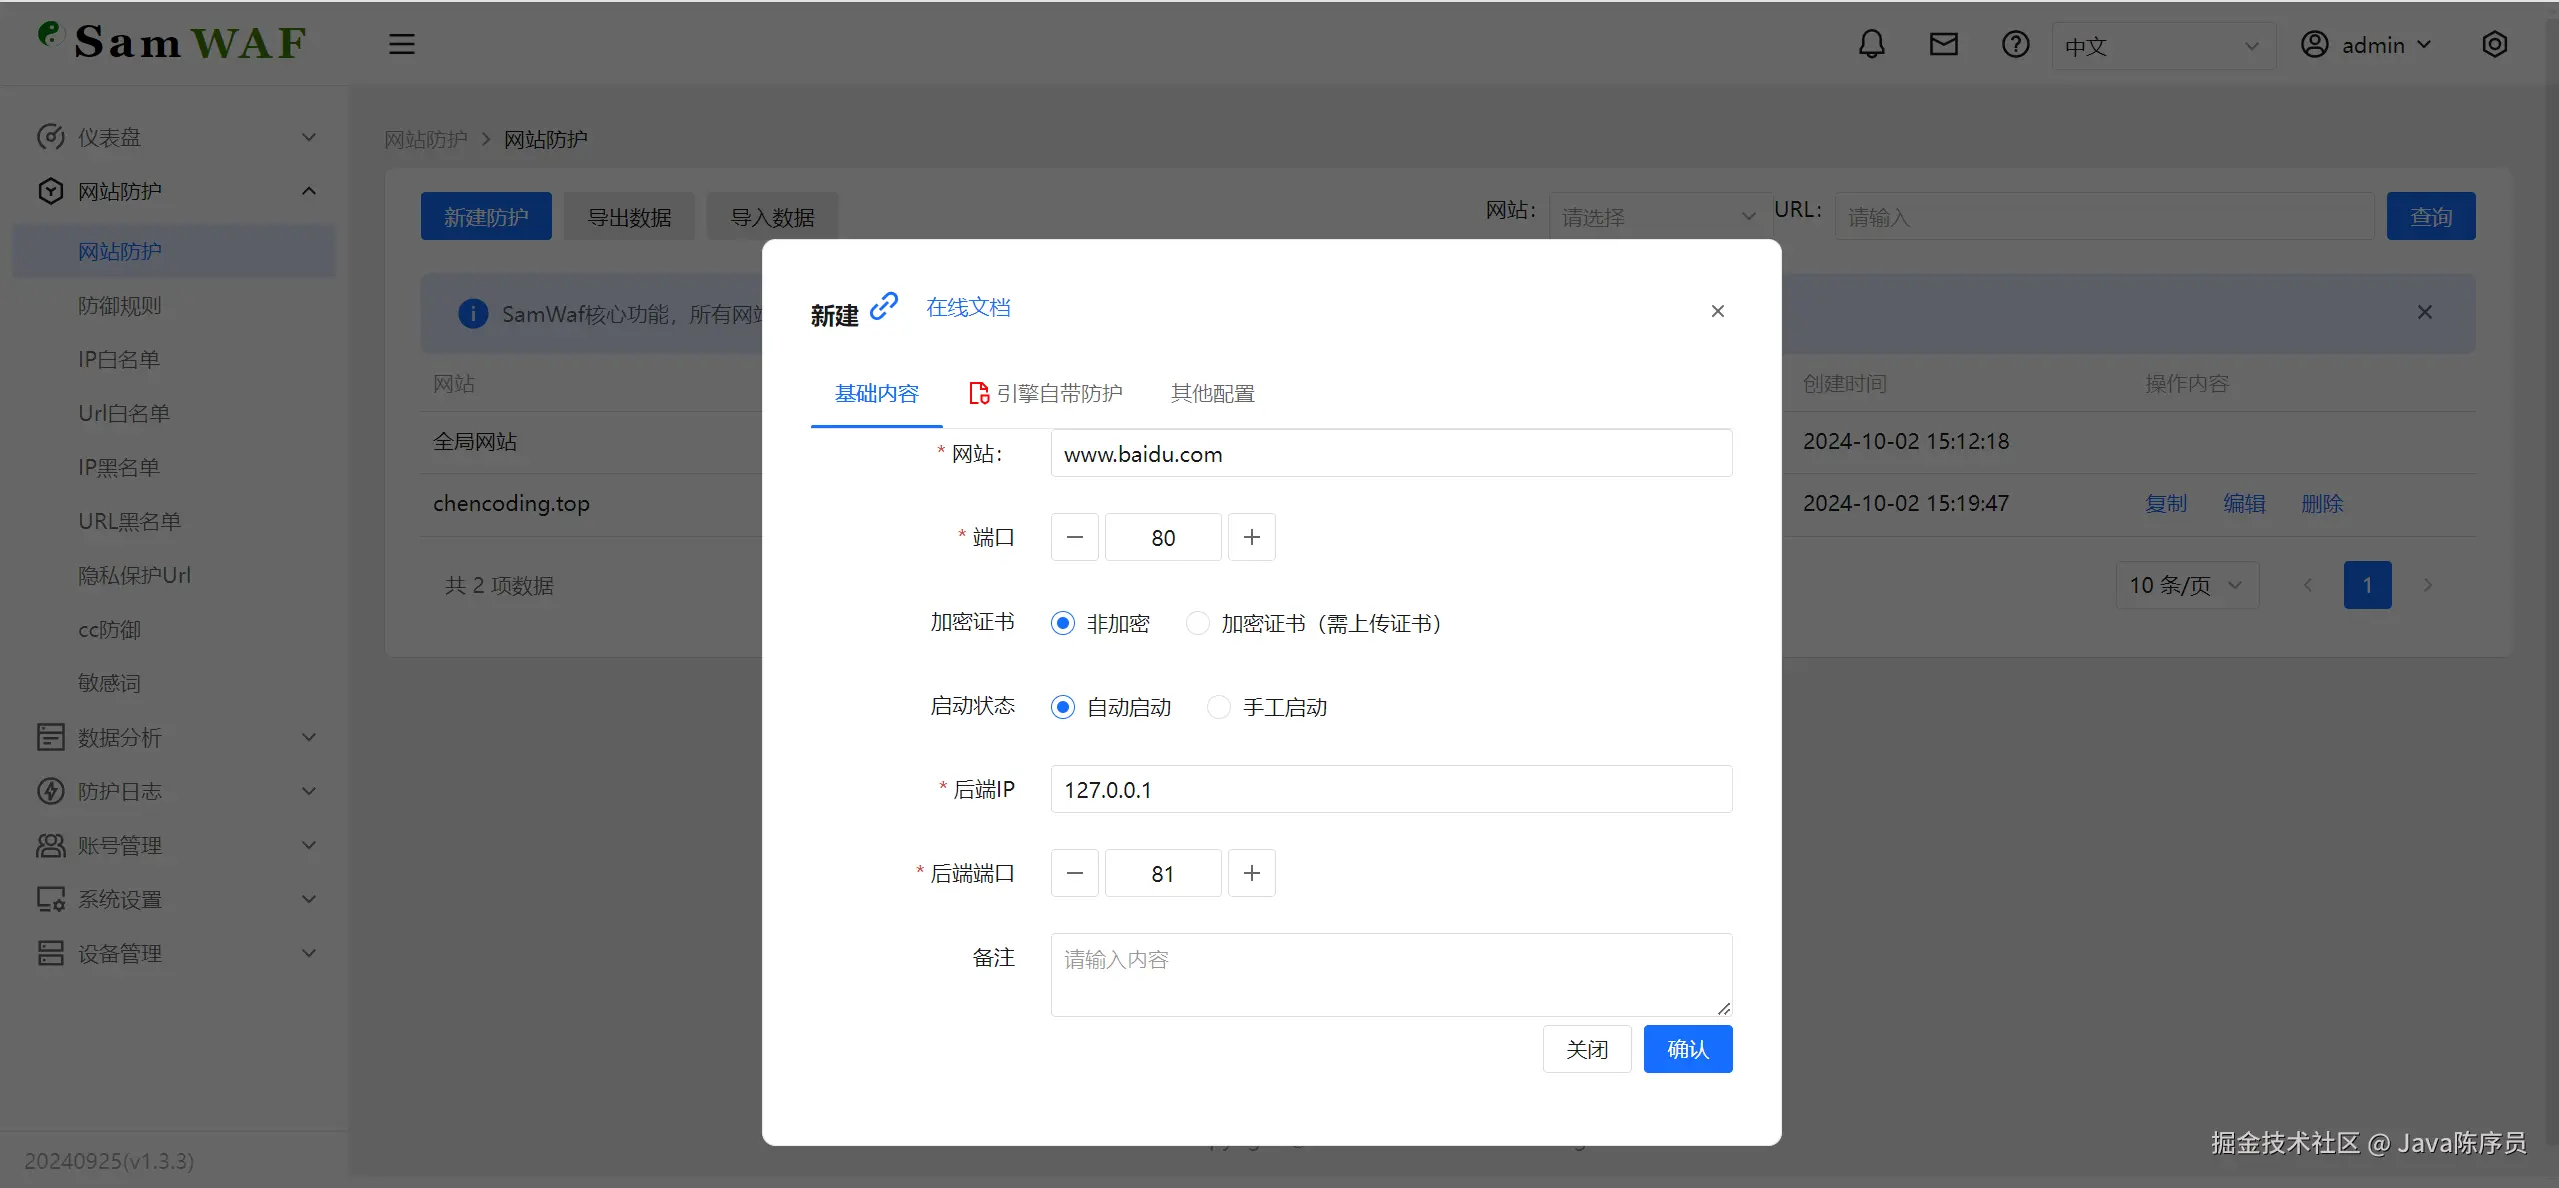
Task: Switch to the 引擎自带防护 tab
Action: pyautogui.click(x=1046, y=393)
